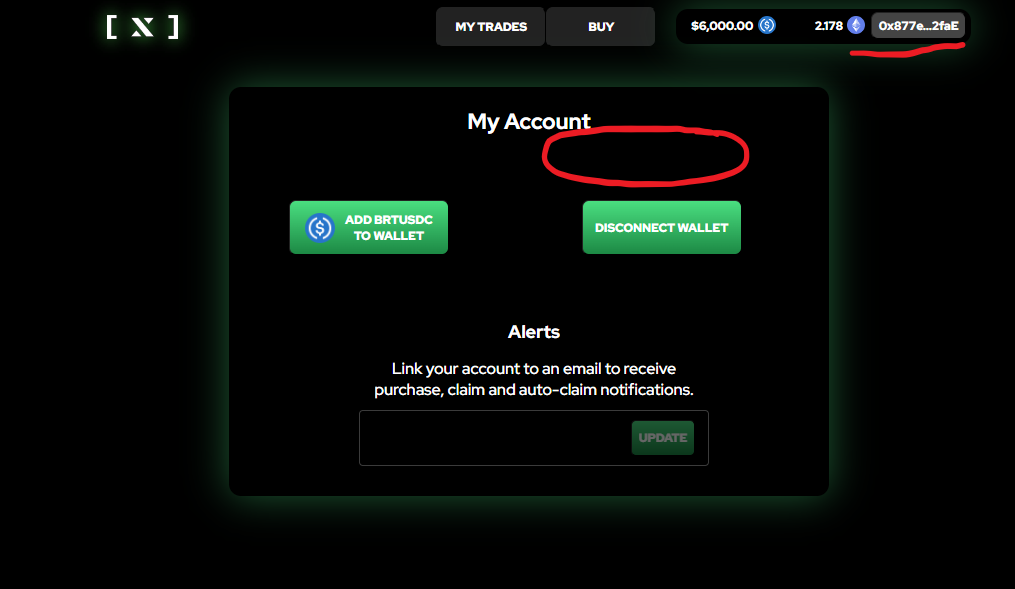Viewport: 1015px width, 589px height.
Task: Click the Ethereum diamond icon in the header
Action: 856,25
